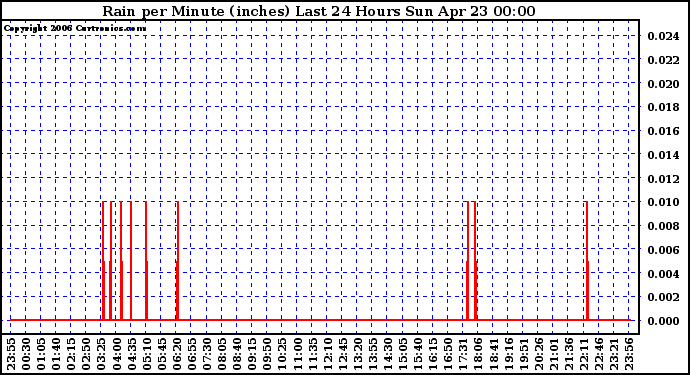Click the 18:41 time label
The height and width of the screenshot is (375, 690).
(x=493, y=354)
